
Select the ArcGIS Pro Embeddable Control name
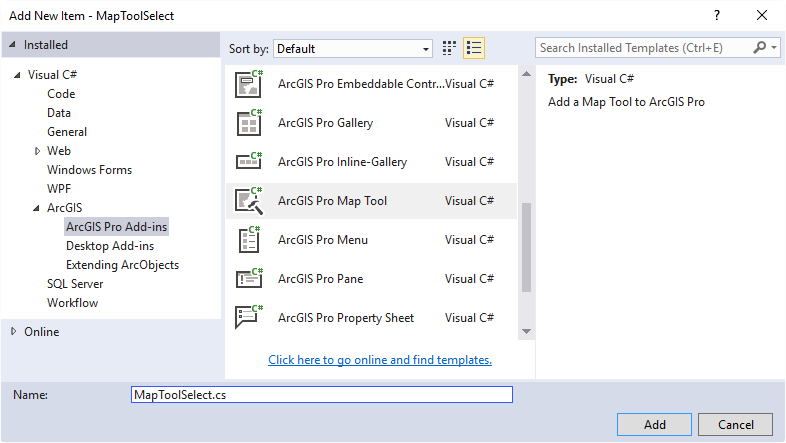coord(361,84)
